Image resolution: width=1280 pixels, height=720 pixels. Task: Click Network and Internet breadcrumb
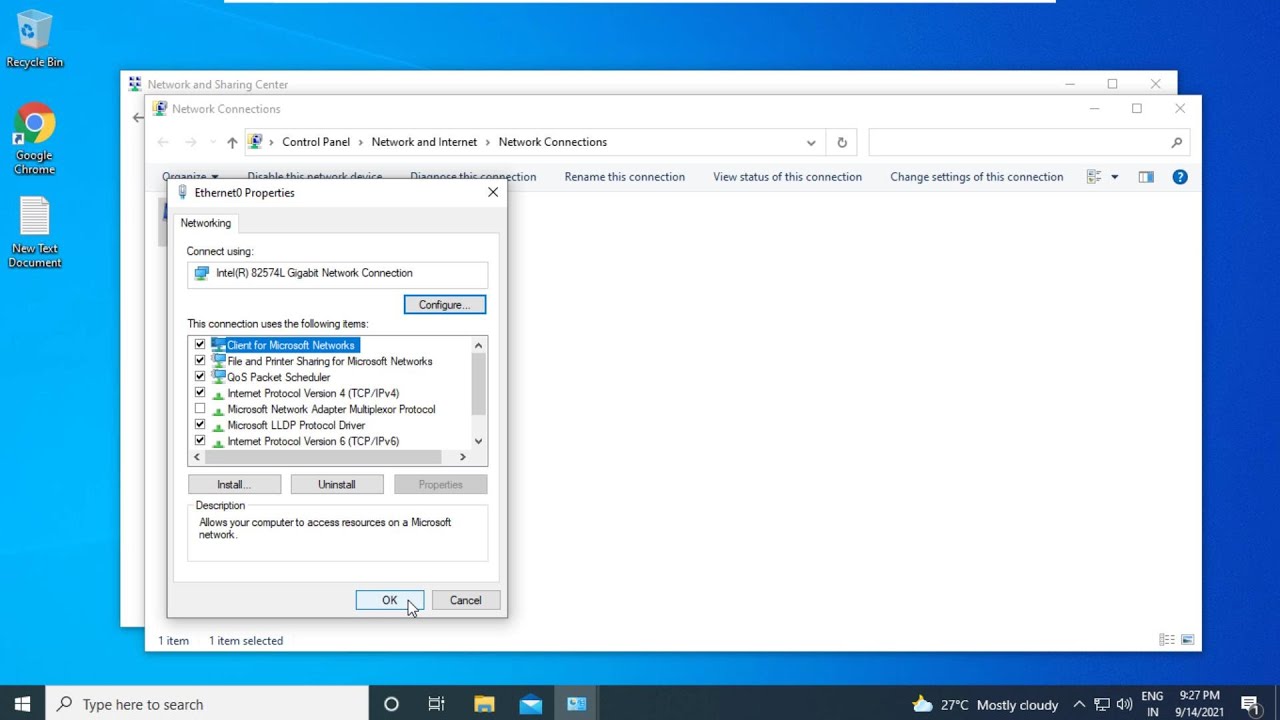[425, 142]
